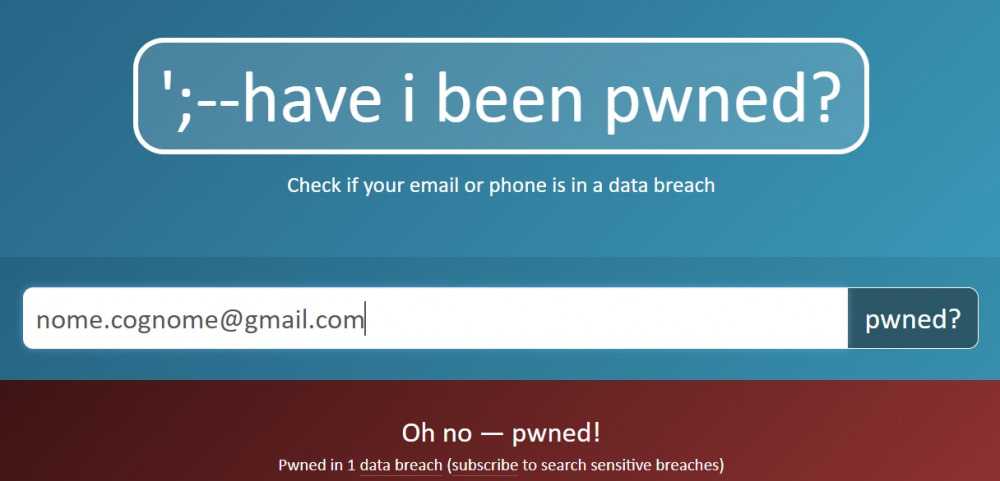Click the ';-- symbol in the logo
Viewport: 1000px width, 481px height.
pyautogui.click(x=200, y=98)
